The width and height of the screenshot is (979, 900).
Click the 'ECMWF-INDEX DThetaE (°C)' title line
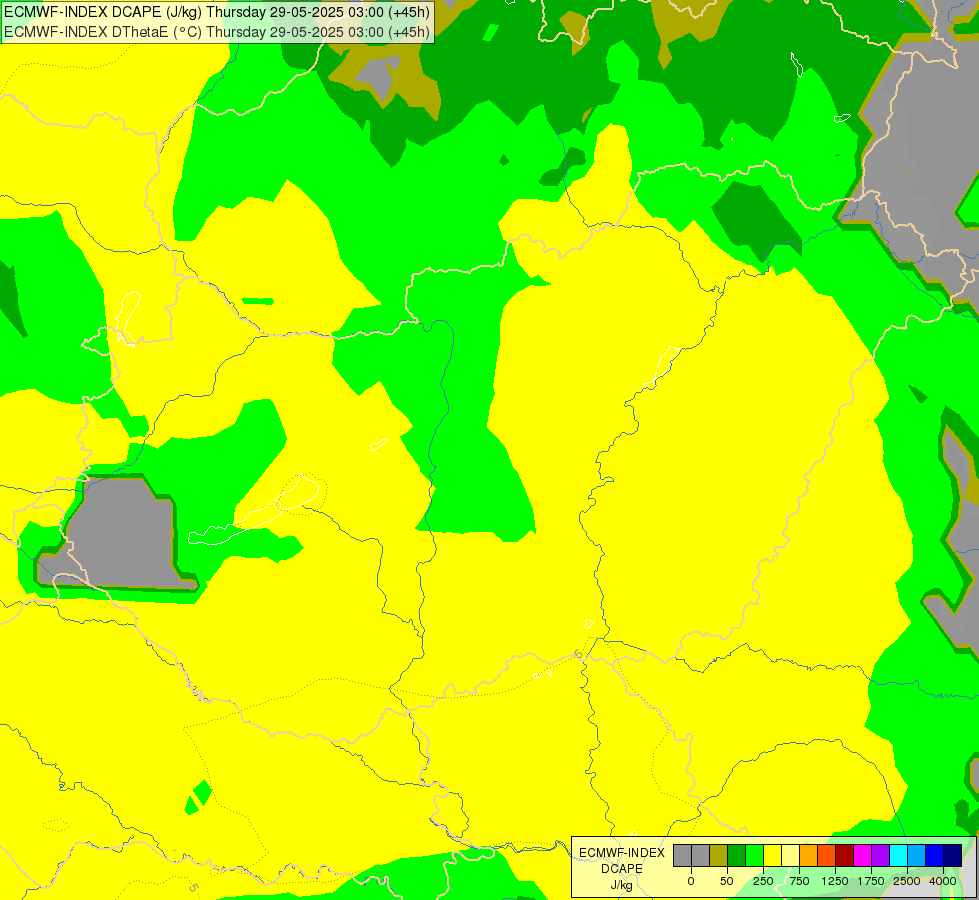(x=217, y=32)
